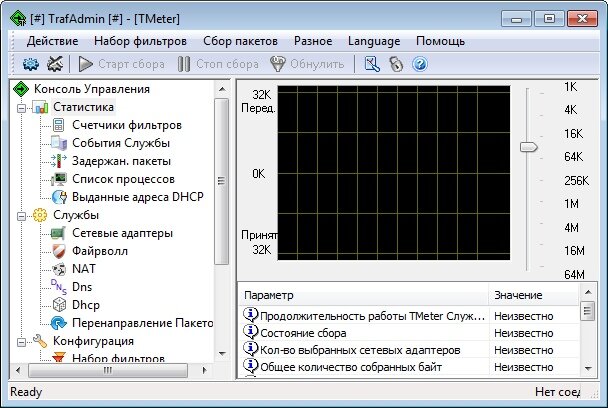
Task: Click the blue gear connect icon in toolbar
Action: pyautogui.click(x=31, y=64)
